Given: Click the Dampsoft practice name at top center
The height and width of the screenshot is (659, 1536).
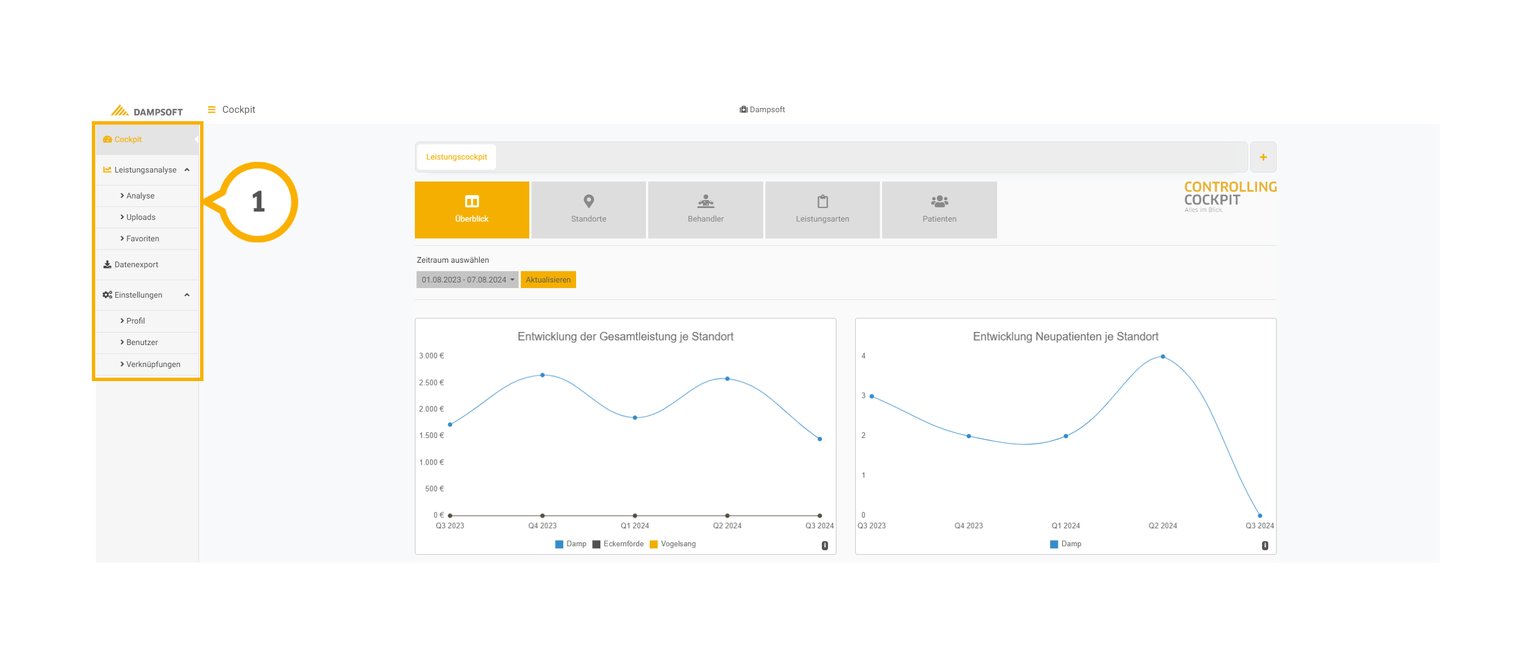Looking at the screenshot, I should [767, 110].
